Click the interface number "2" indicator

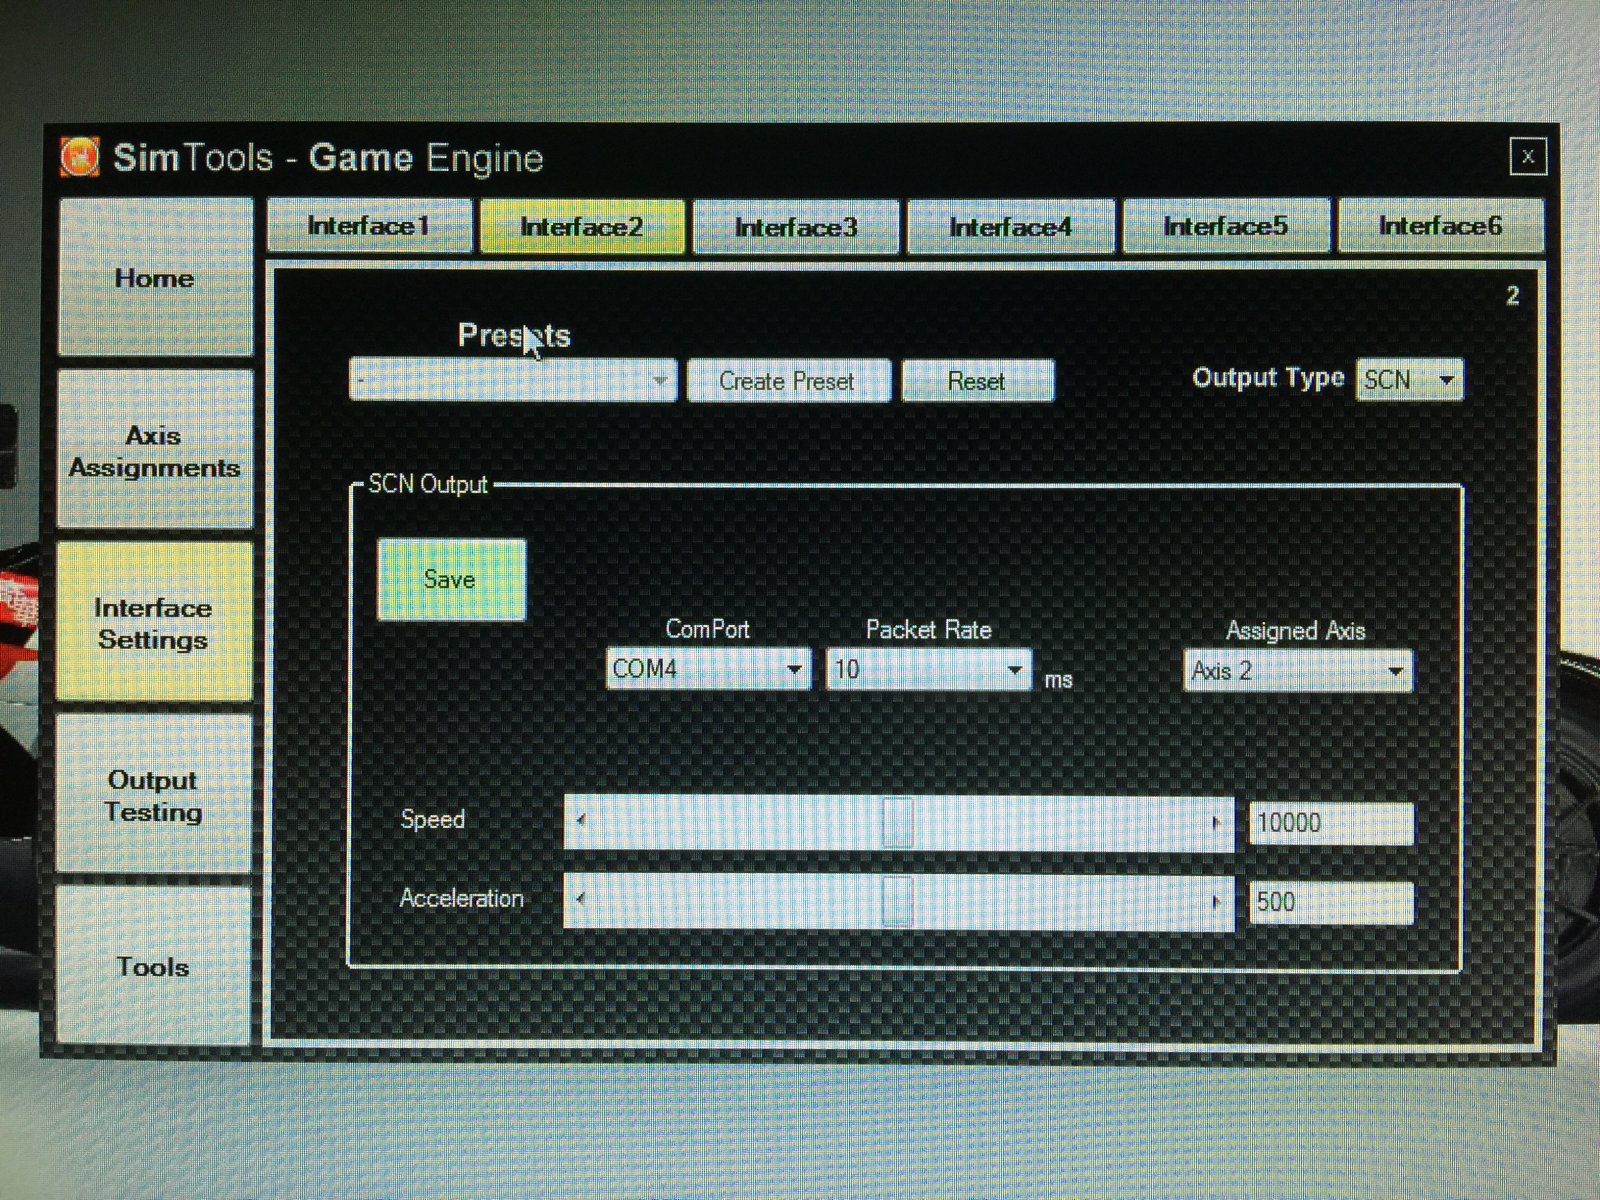click(1513, 296)
